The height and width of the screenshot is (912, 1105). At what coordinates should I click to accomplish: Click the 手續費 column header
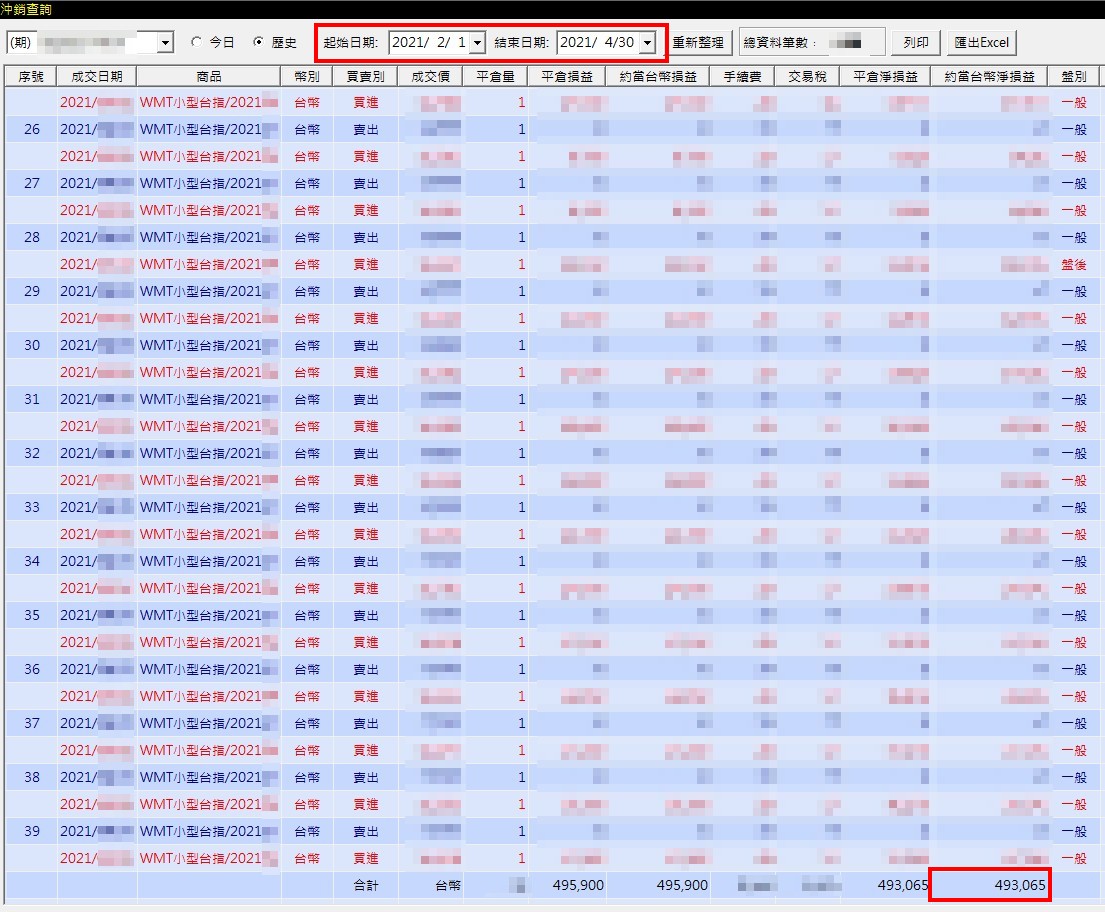[742, 76]
